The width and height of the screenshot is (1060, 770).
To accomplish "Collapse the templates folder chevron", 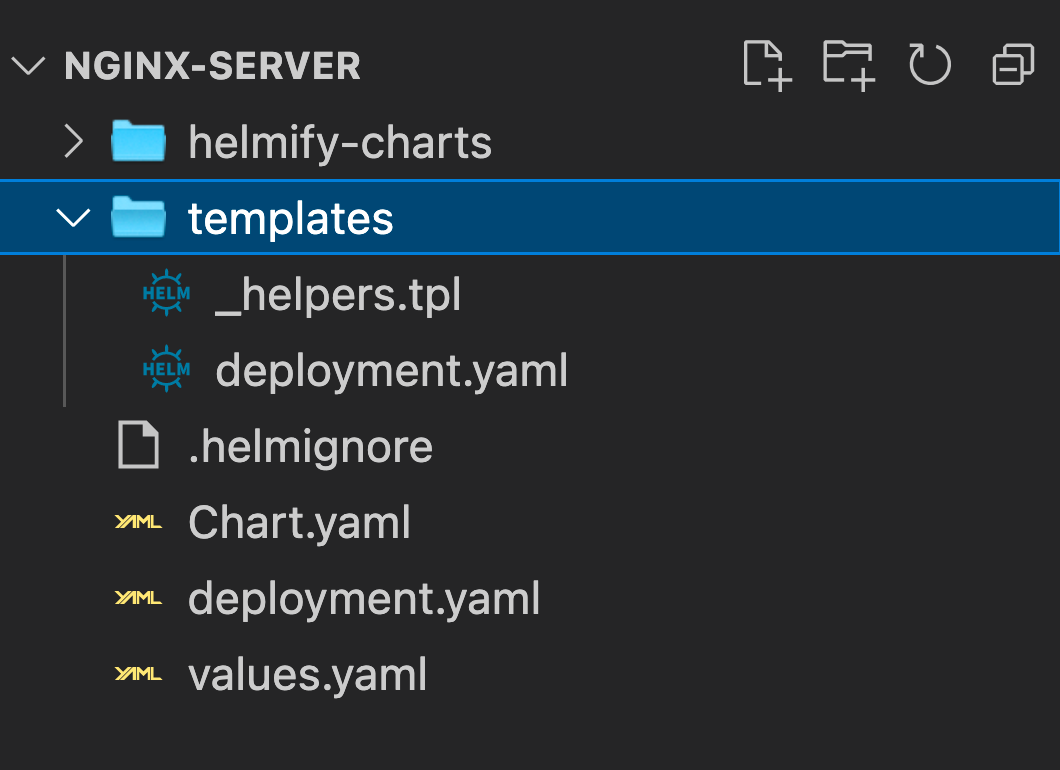I will 73,218.
